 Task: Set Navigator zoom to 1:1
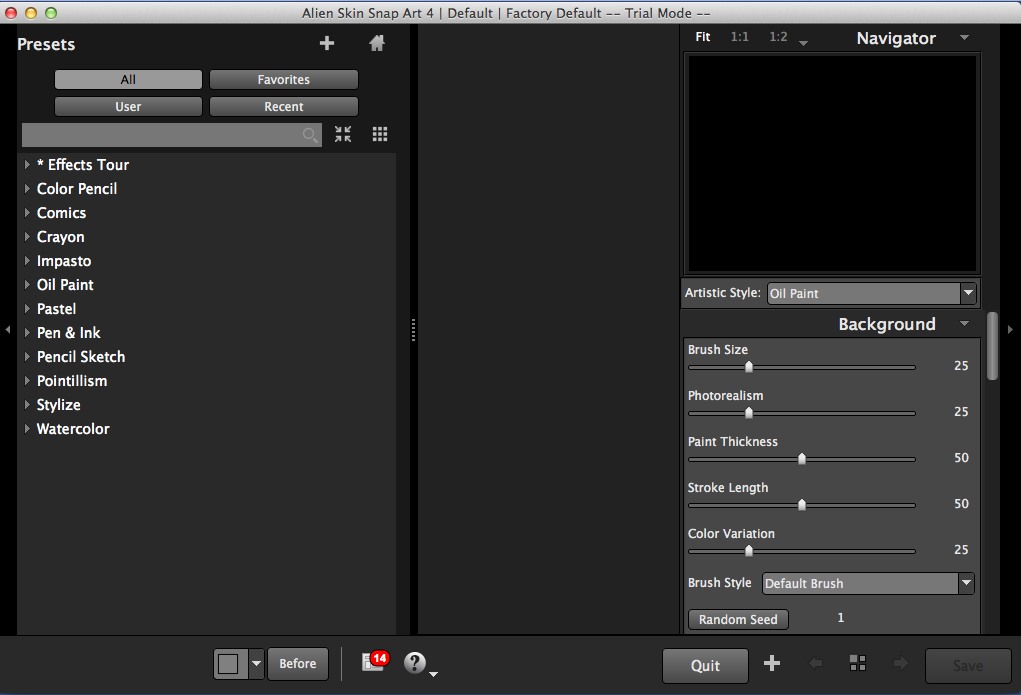click(x=739, y=37)
